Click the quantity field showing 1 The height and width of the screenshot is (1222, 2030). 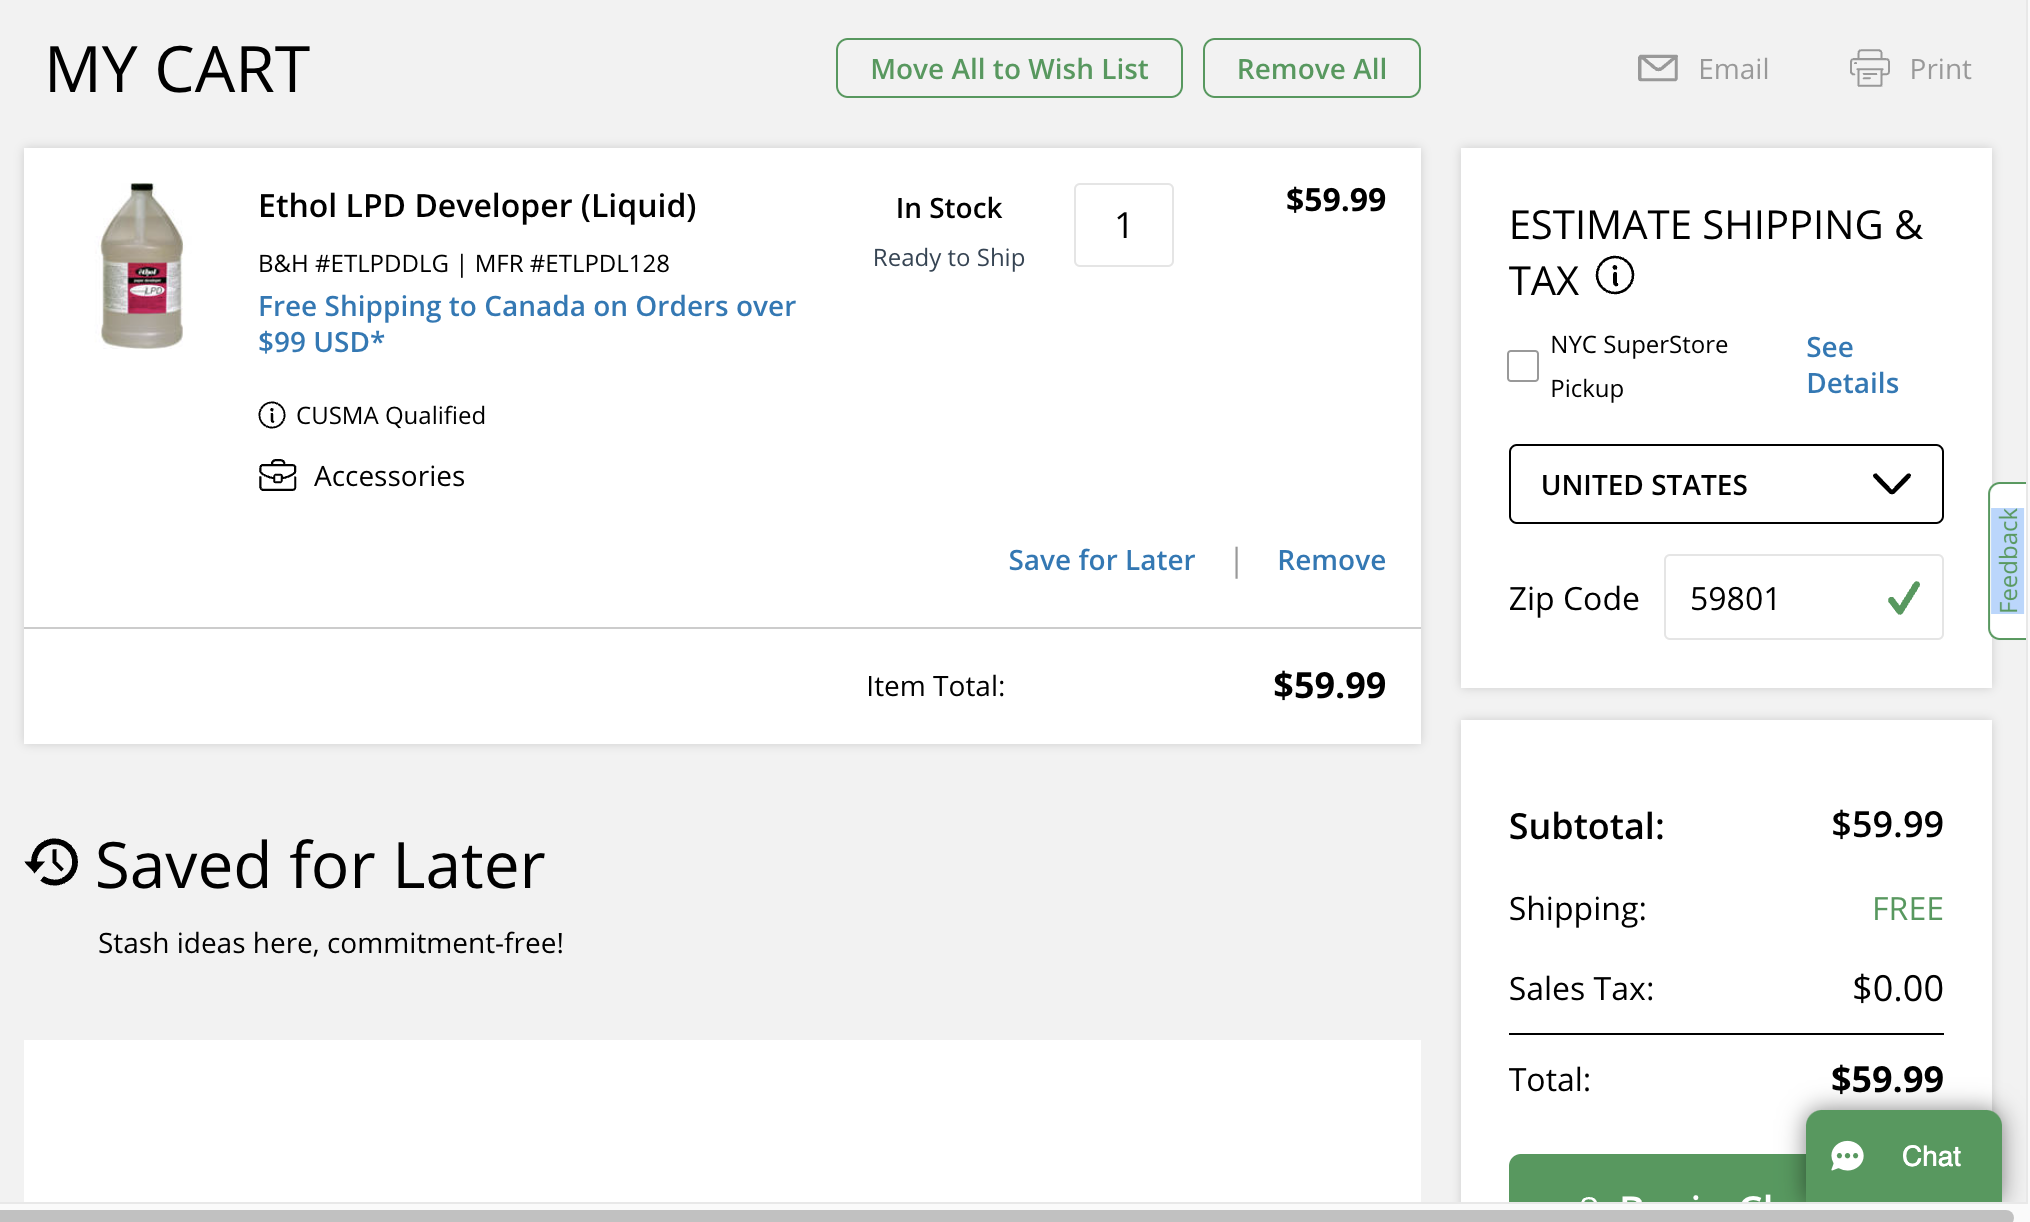coord(1123,225)
